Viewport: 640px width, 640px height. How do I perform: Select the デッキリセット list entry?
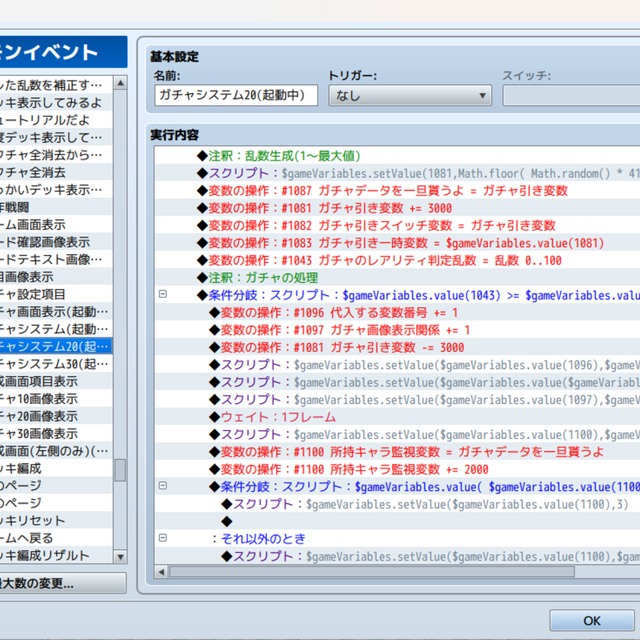pos(55,520)
